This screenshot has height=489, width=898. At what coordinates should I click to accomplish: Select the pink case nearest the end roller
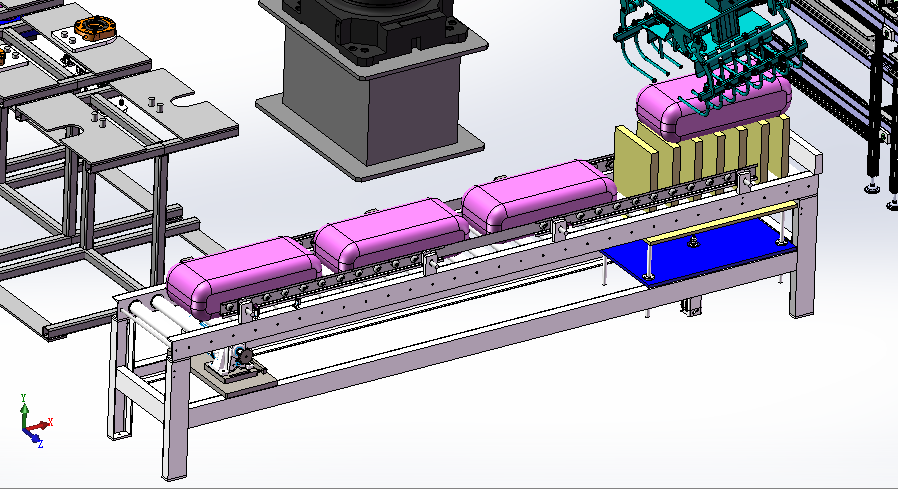[245, 279]
